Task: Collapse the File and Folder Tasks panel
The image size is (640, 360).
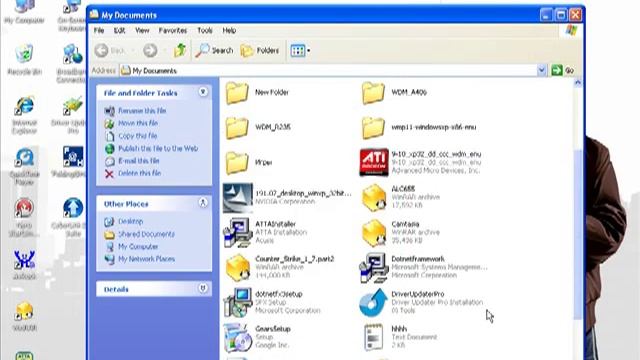Action: 203,92
